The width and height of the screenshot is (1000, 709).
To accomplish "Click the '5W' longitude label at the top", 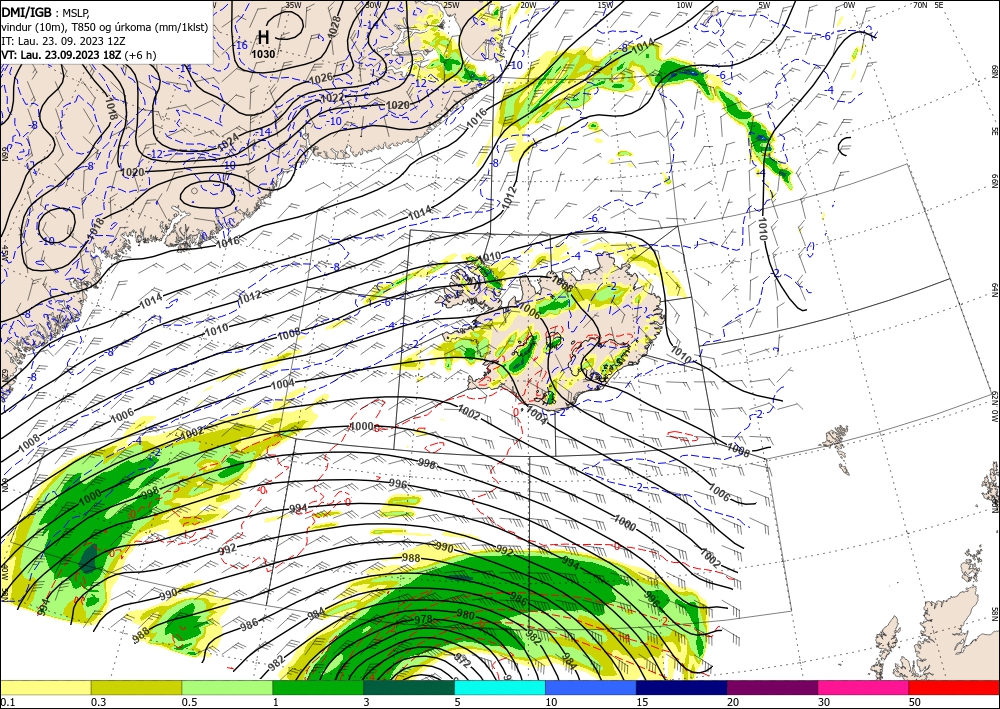I will [x=765, y=5].
